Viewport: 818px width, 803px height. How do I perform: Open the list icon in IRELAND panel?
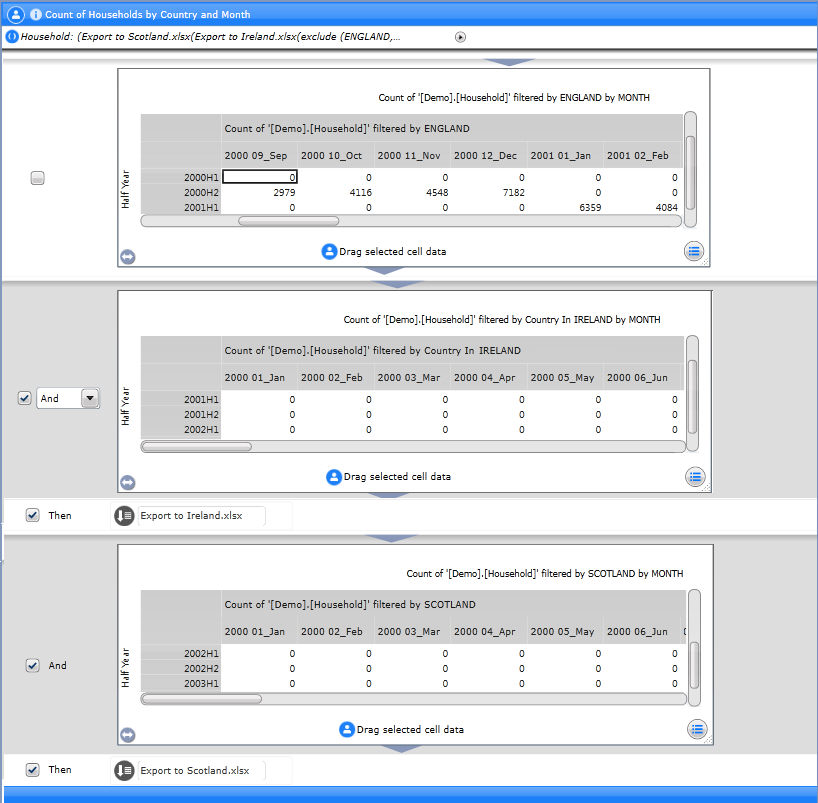click(694, 477)
